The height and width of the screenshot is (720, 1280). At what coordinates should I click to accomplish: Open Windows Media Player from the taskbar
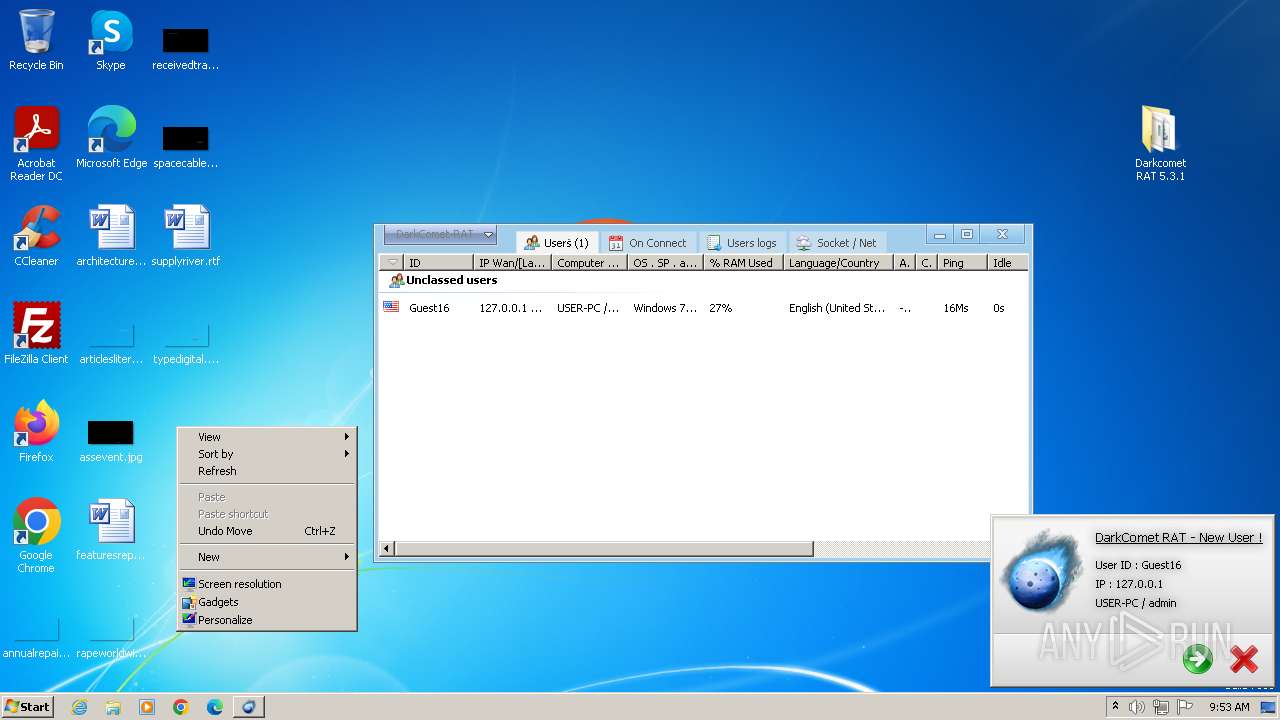coord(147,707)
